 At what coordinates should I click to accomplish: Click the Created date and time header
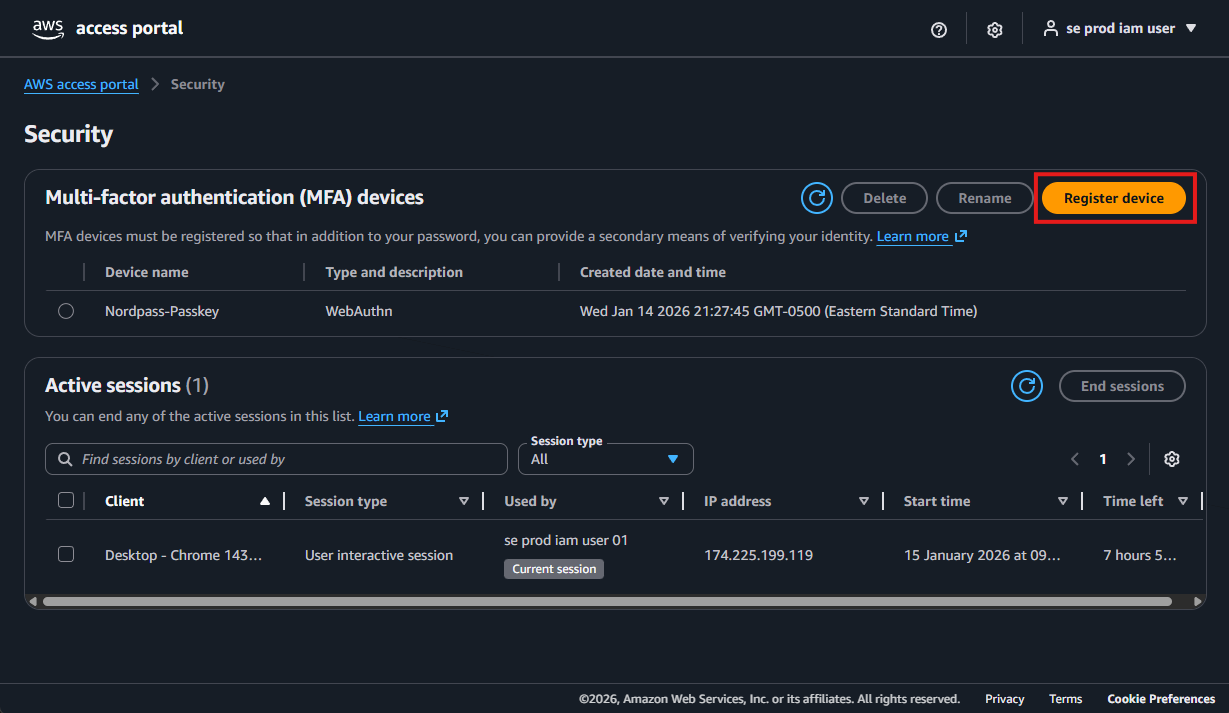653,272
